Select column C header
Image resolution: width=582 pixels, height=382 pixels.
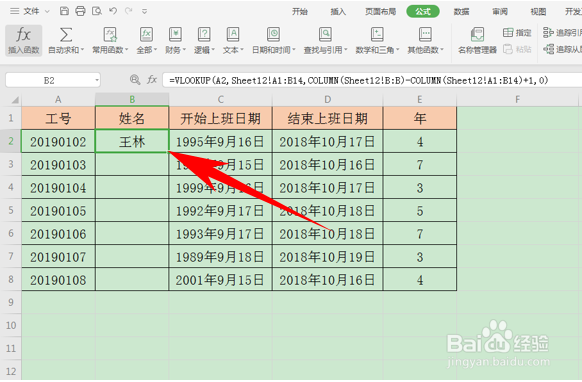point(220,99)
